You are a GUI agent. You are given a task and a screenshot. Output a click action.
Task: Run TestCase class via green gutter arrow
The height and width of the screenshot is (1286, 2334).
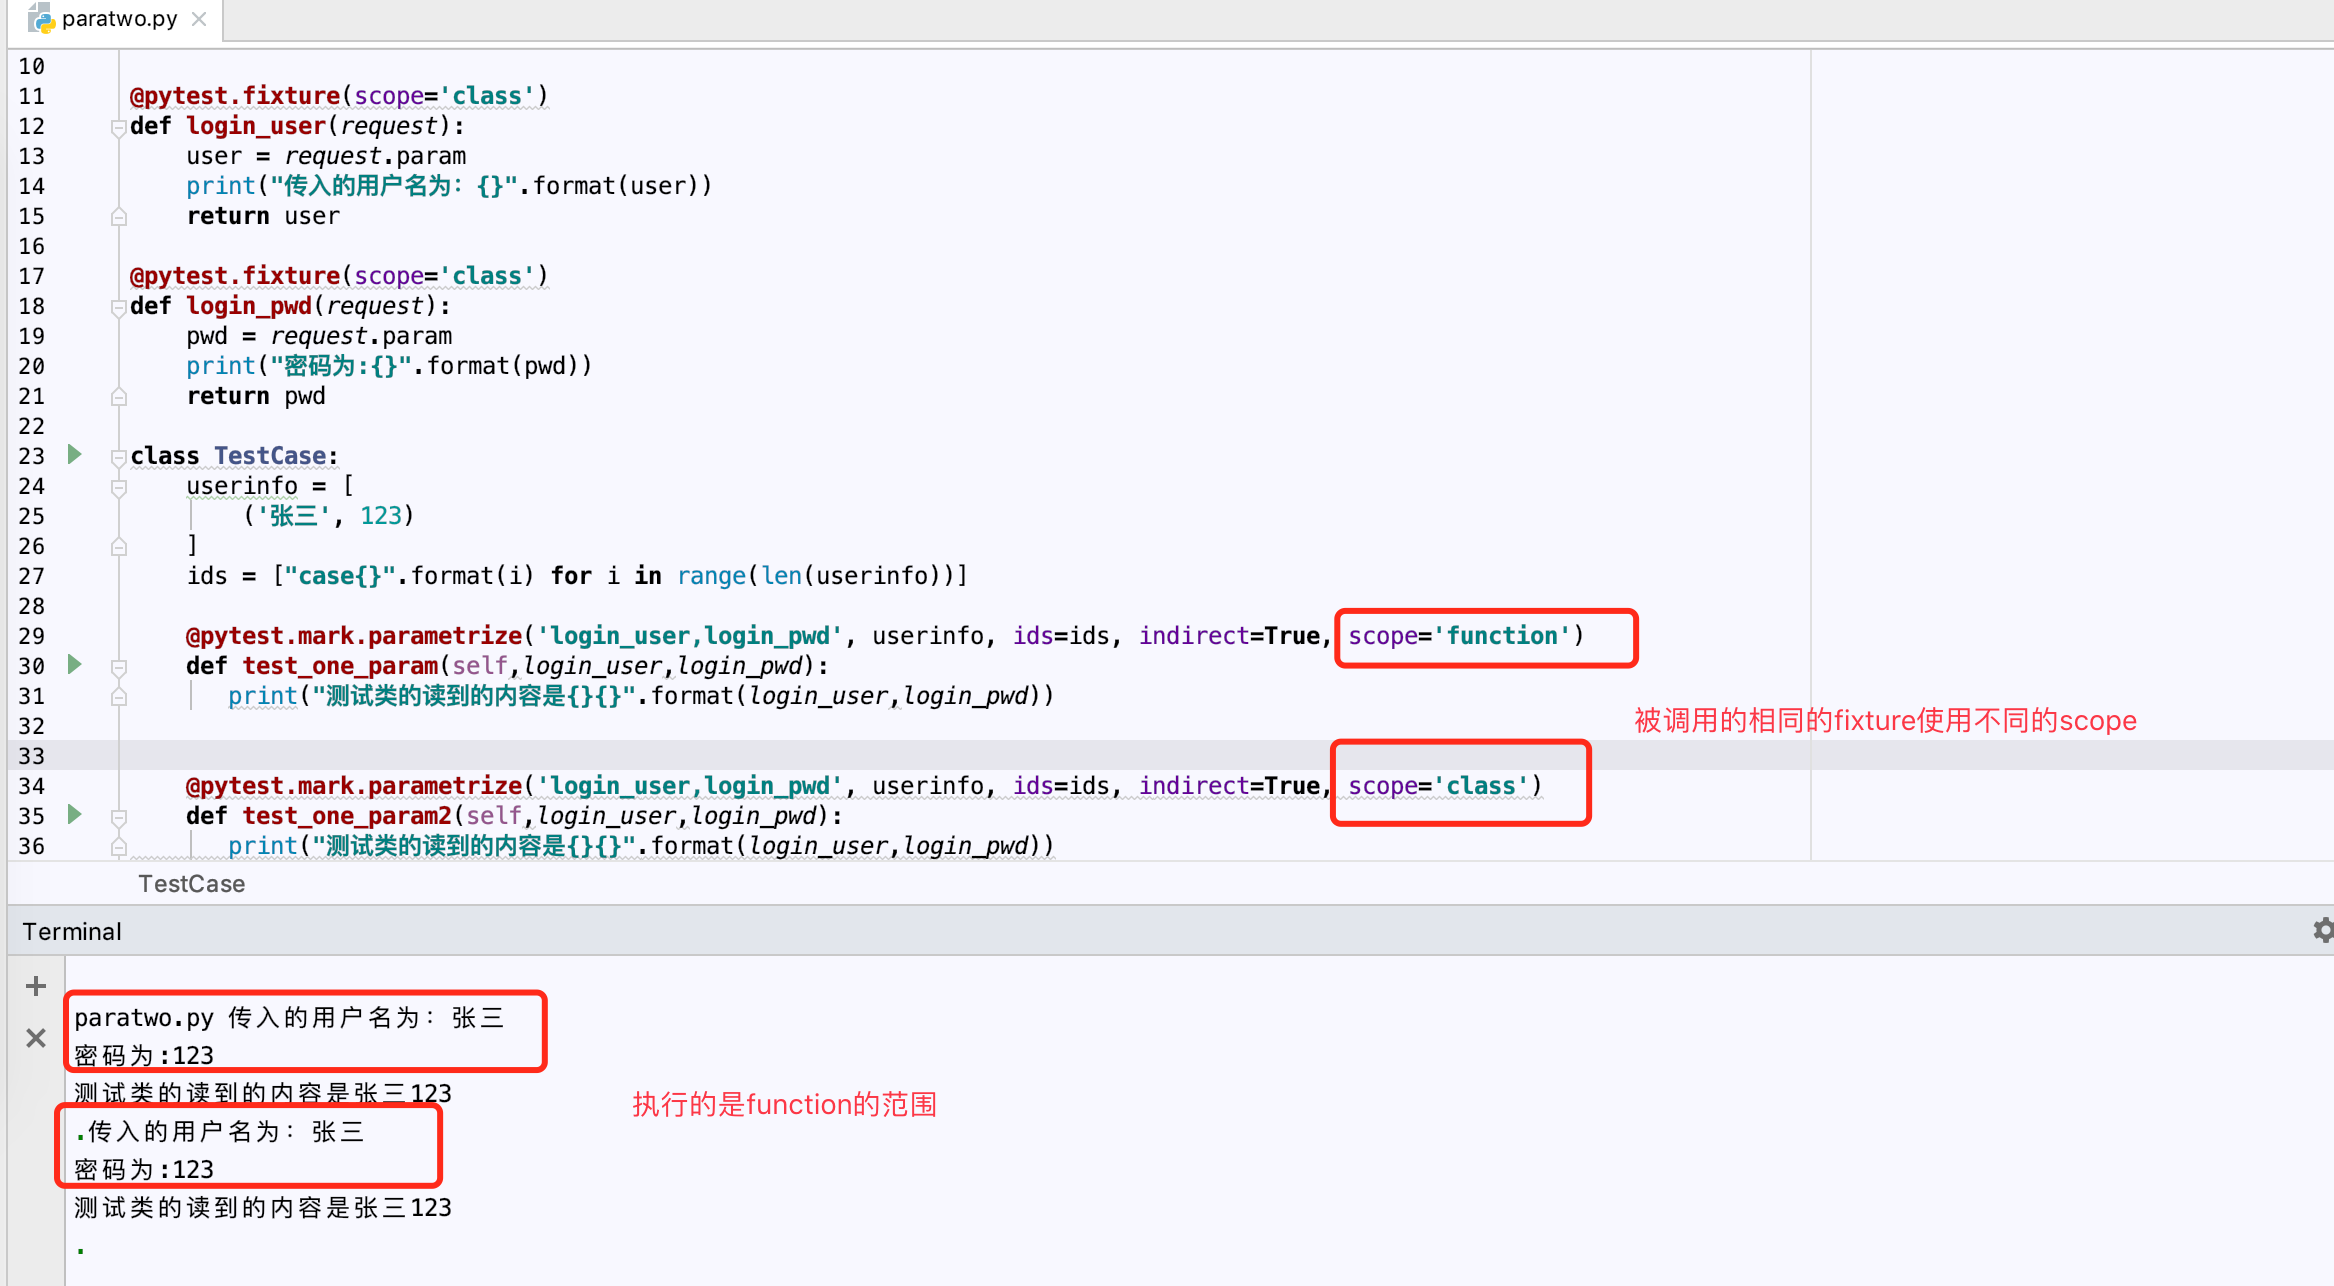(75, 455)
